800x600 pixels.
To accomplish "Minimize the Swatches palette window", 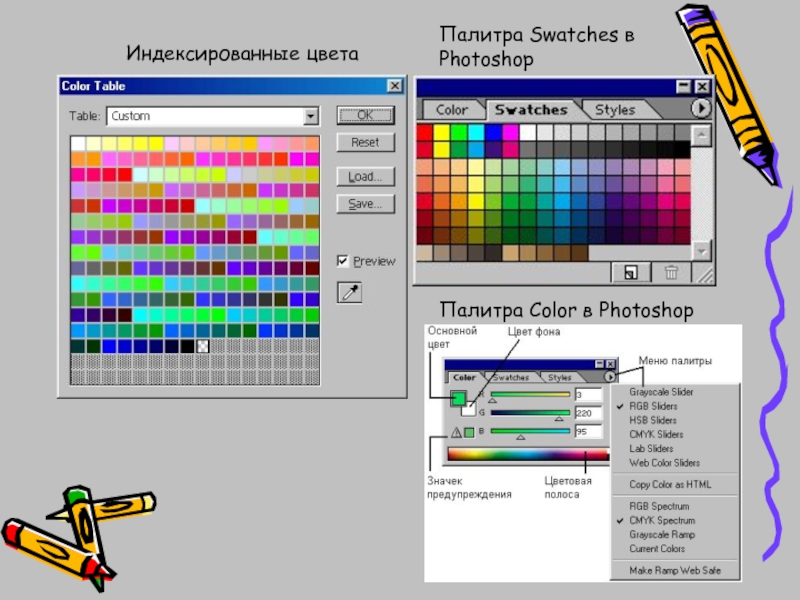I will [x=684, y=87].
